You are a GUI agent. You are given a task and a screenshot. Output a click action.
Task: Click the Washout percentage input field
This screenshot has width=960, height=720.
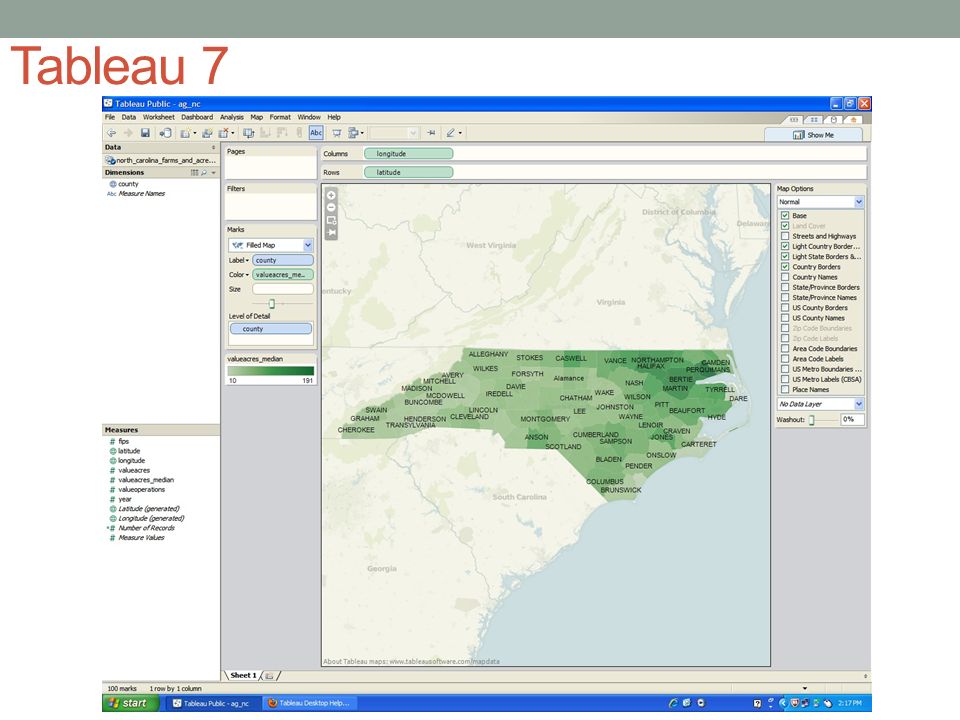(x=852, y=419)
